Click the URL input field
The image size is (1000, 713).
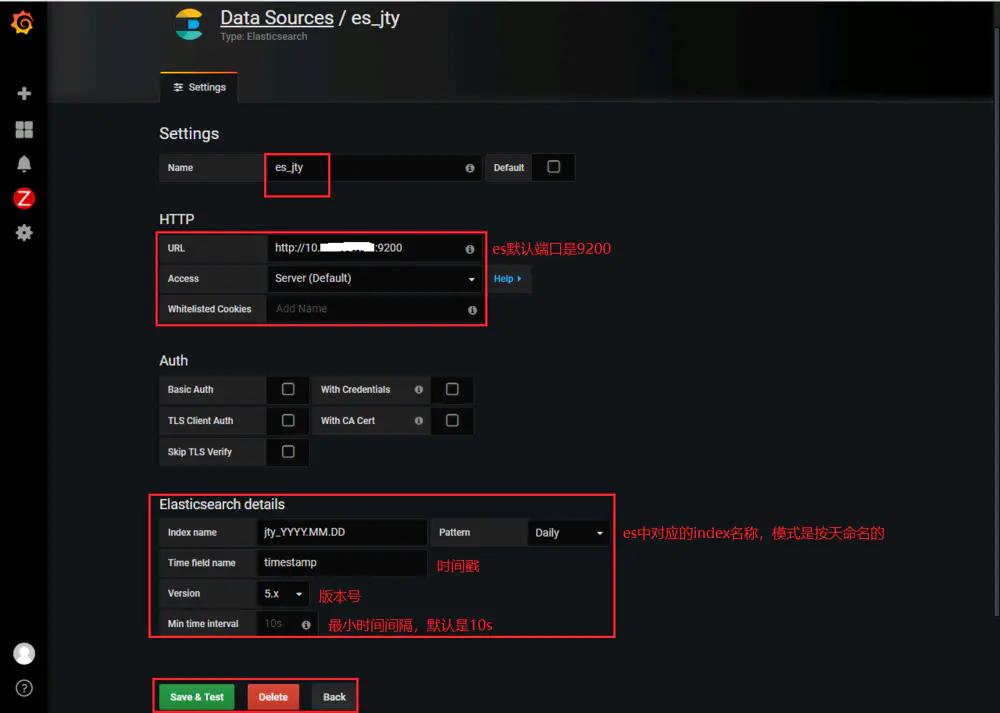point(374,248)
